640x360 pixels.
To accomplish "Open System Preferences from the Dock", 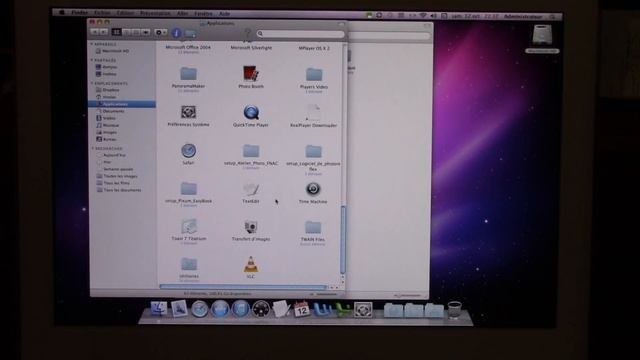I will pyautogui.click(x=363, y=309).
